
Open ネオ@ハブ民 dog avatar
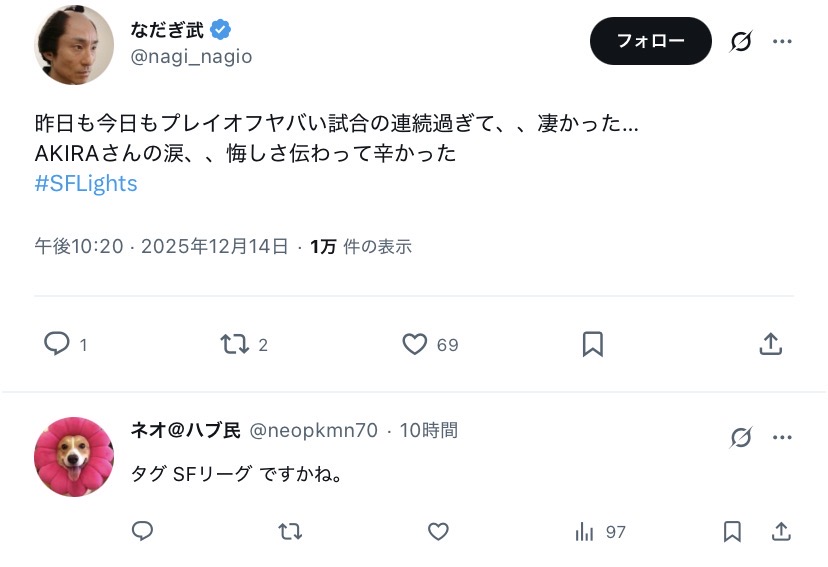[74, 457]
